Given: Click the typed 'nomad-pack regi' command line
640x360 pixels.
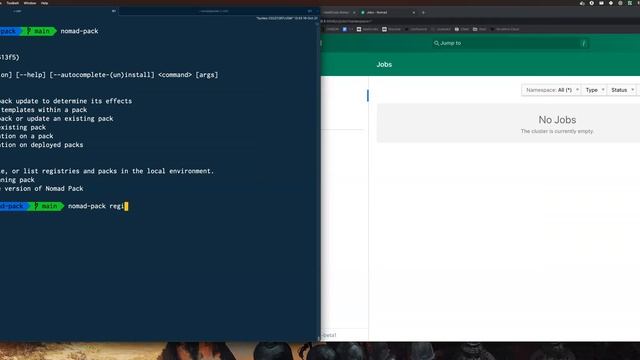Looking at the screenshot, I should 96,206.
